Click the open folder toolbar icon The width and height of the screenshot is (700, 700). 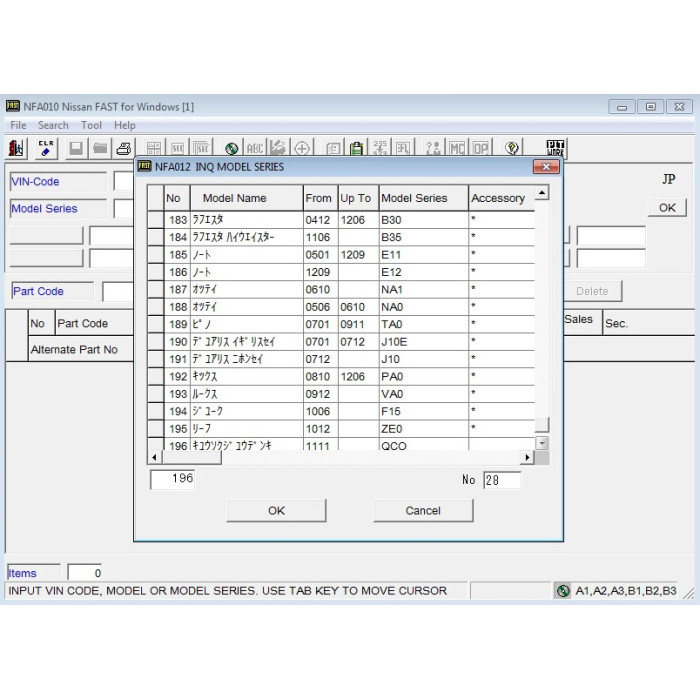click(100, 148)
